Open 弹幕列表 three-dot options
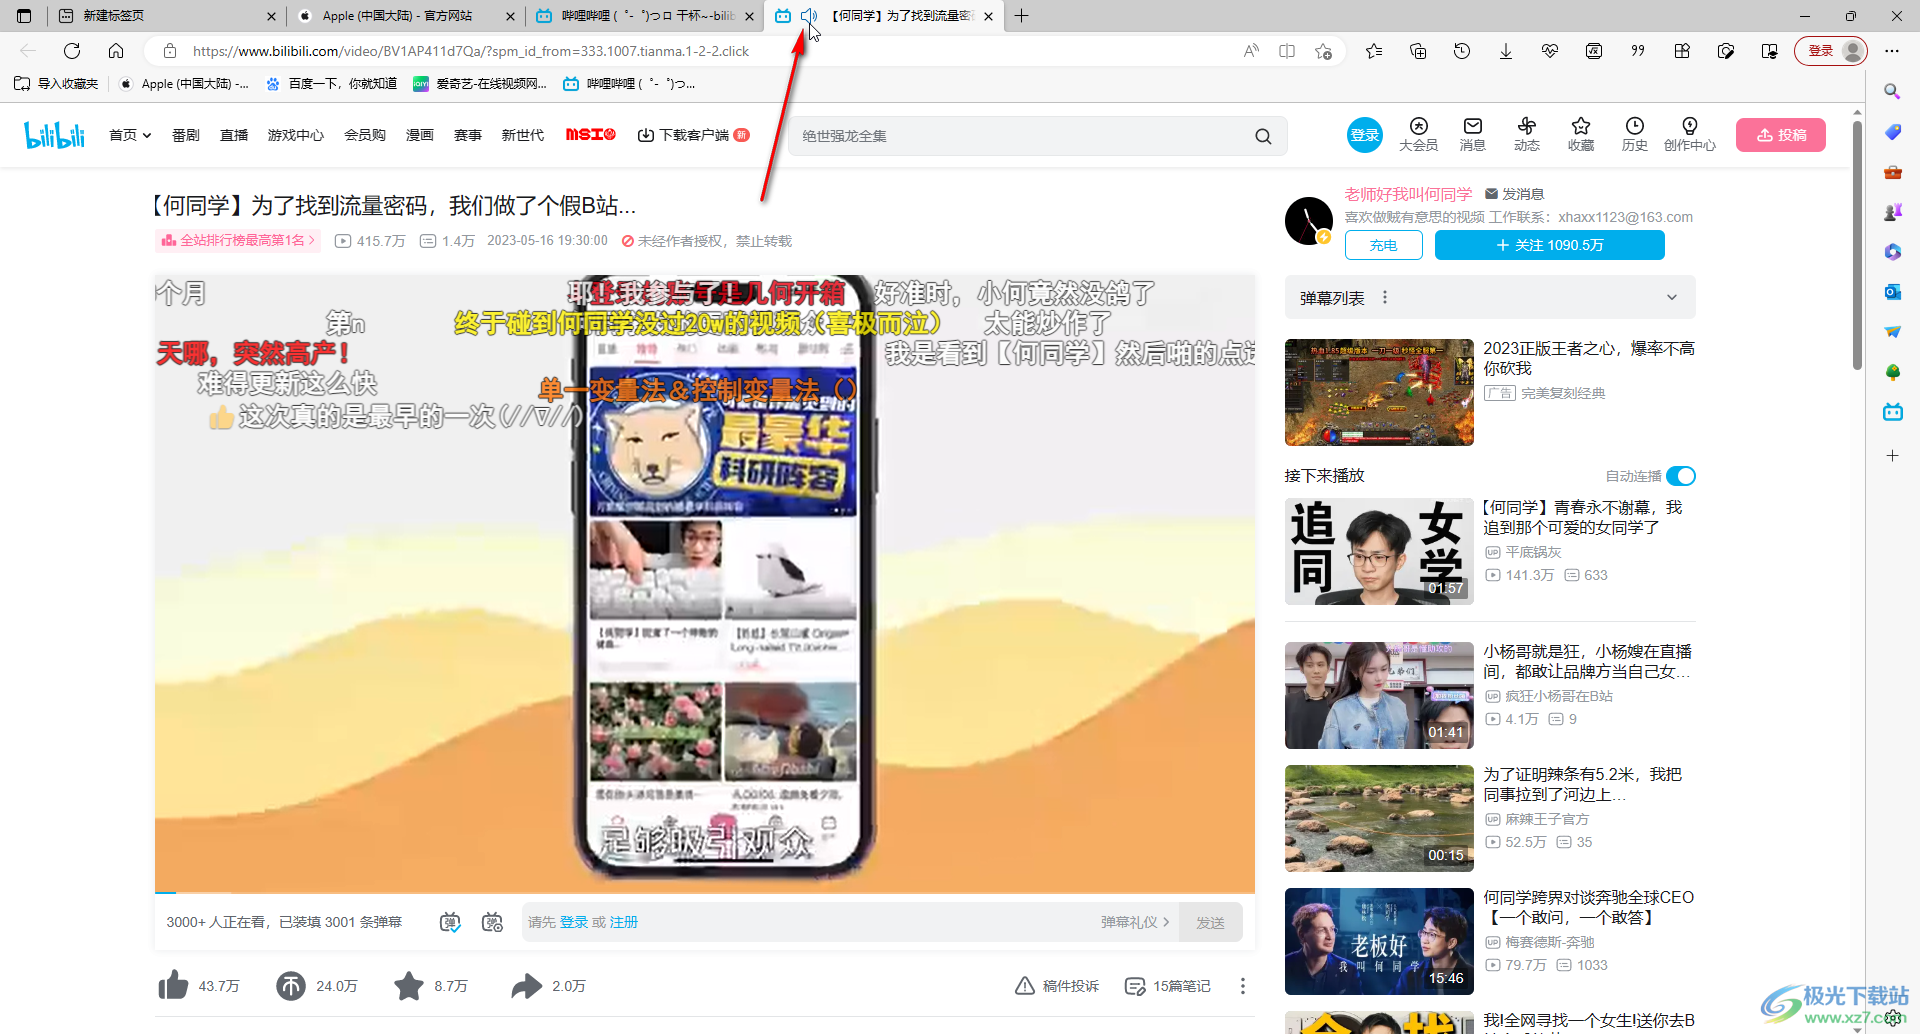 click(1385, 298)
